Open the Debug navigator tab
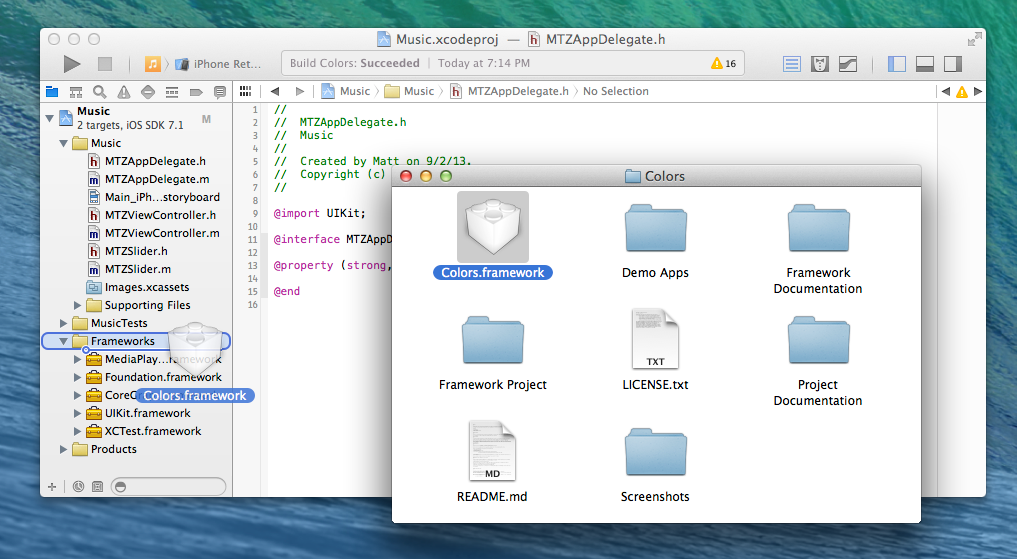 tap(172, 91)
